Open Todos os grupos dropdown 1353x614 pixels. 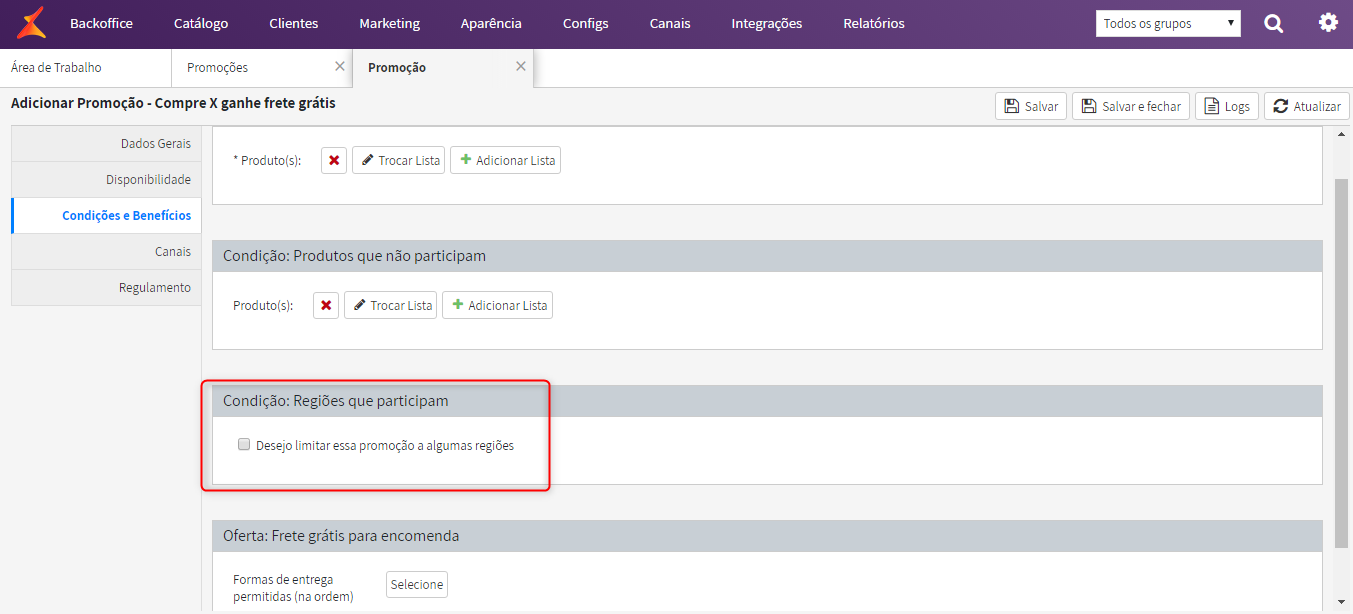1168,23
